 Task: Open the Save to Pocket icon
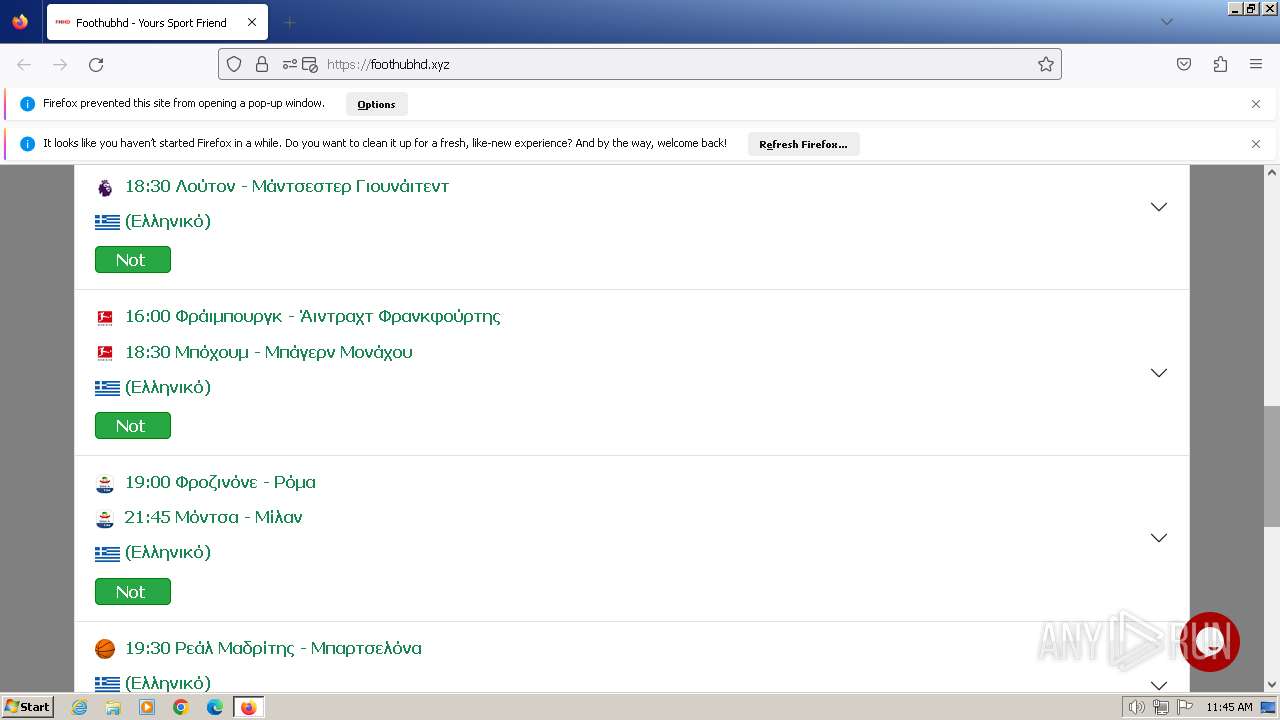tap(1184, 64)
